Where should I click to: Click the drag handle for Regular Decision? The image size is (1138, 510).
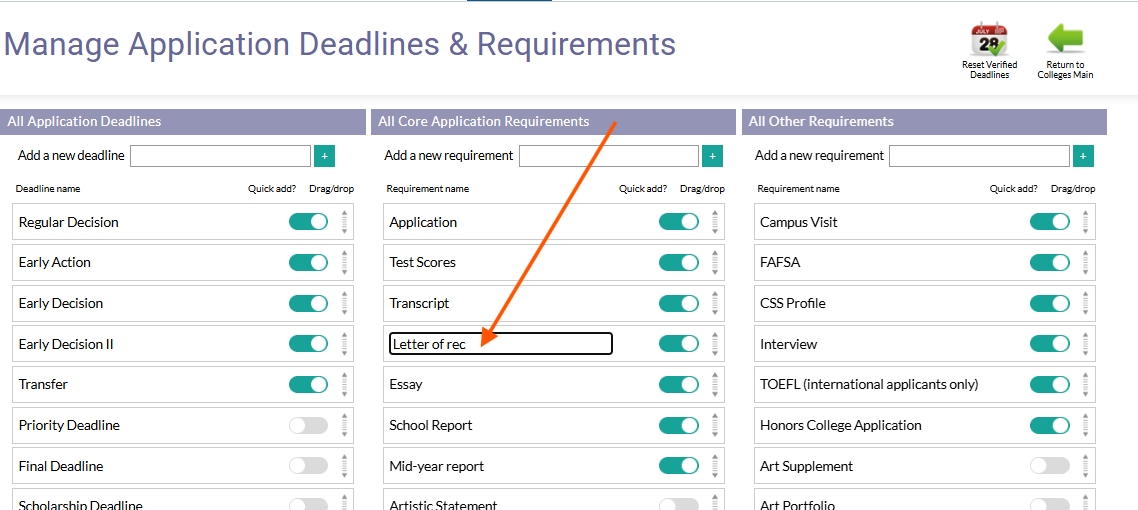click(345, 222)
